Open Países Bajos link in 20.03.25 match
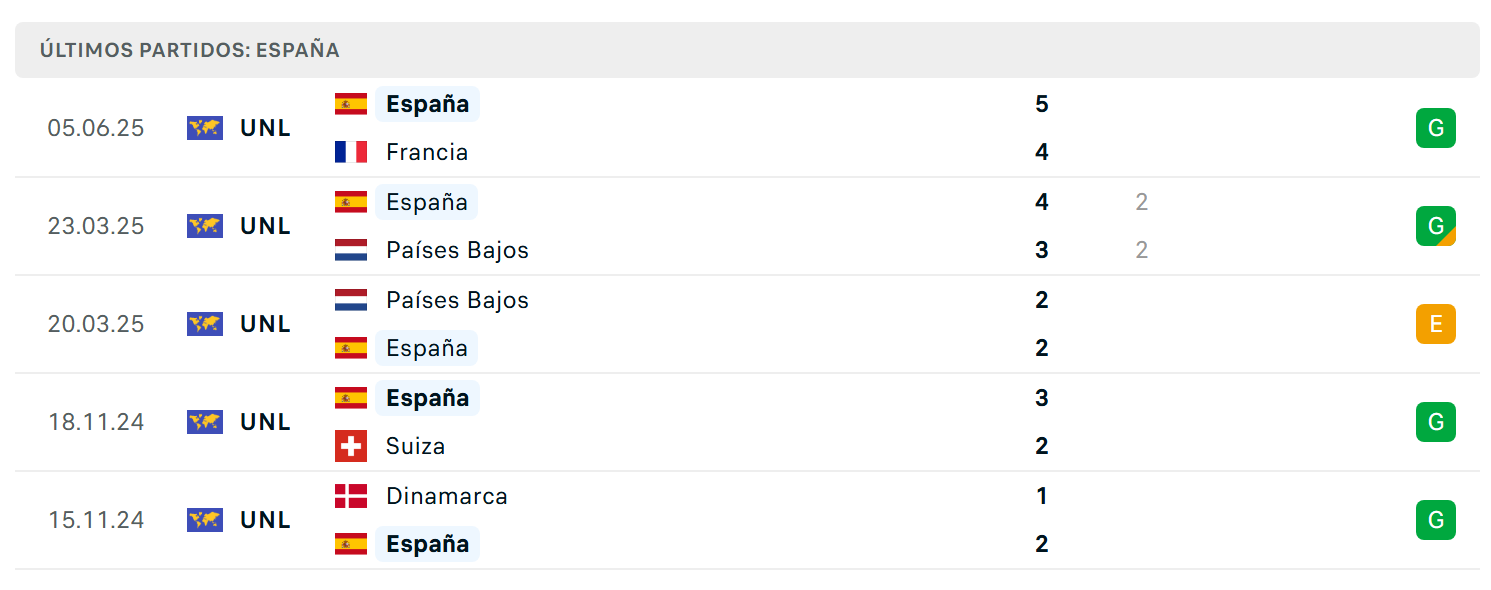 (458, 300)
